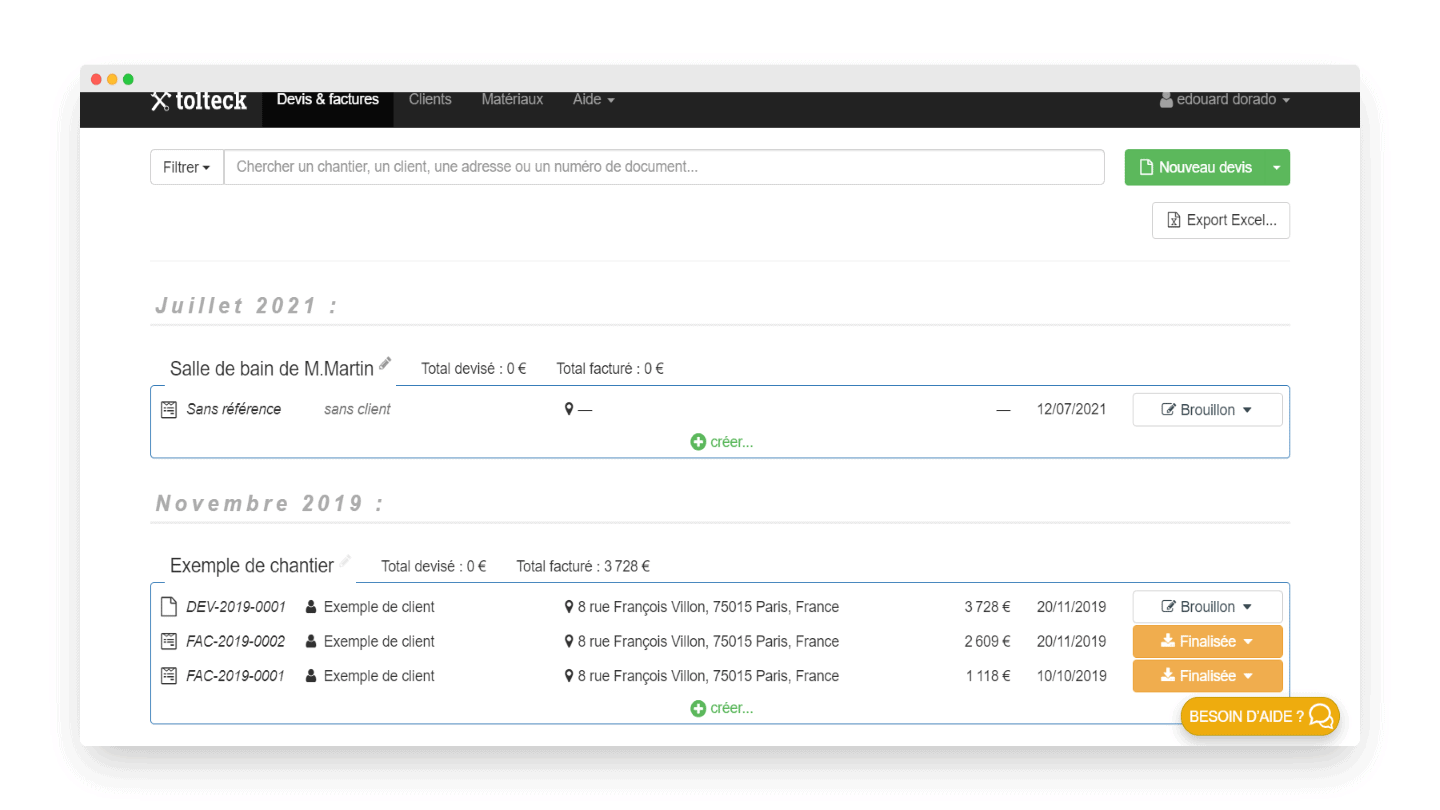Screen dimensions: 1440x810
Task: Open the Finalisée dropdown for FAC-2019-0001
Action: pyautogui.click(x=1207, y=676)
